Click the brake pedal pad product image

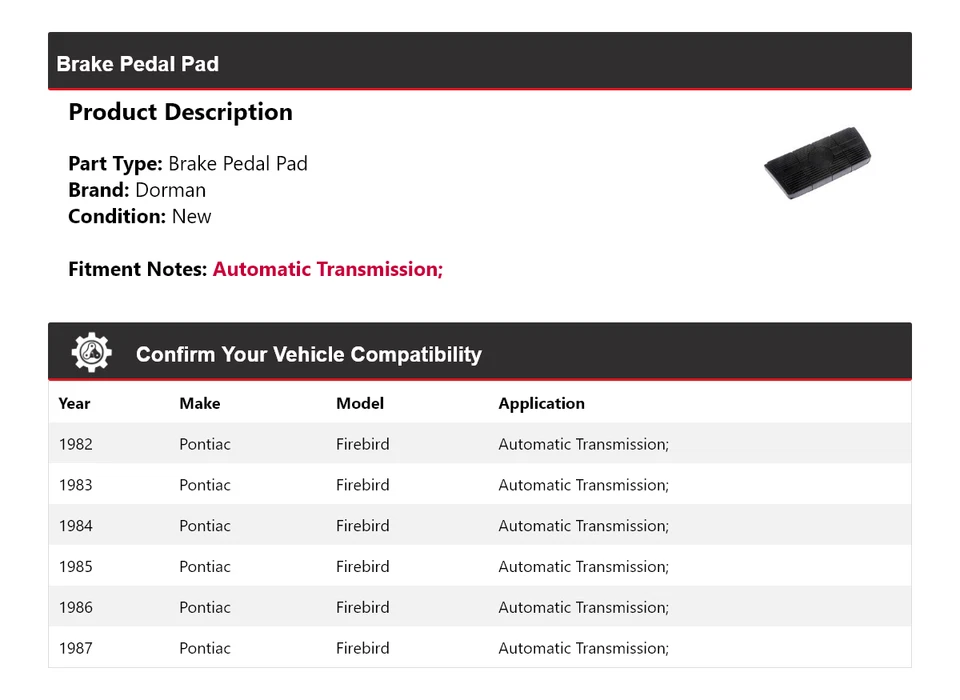817,163
